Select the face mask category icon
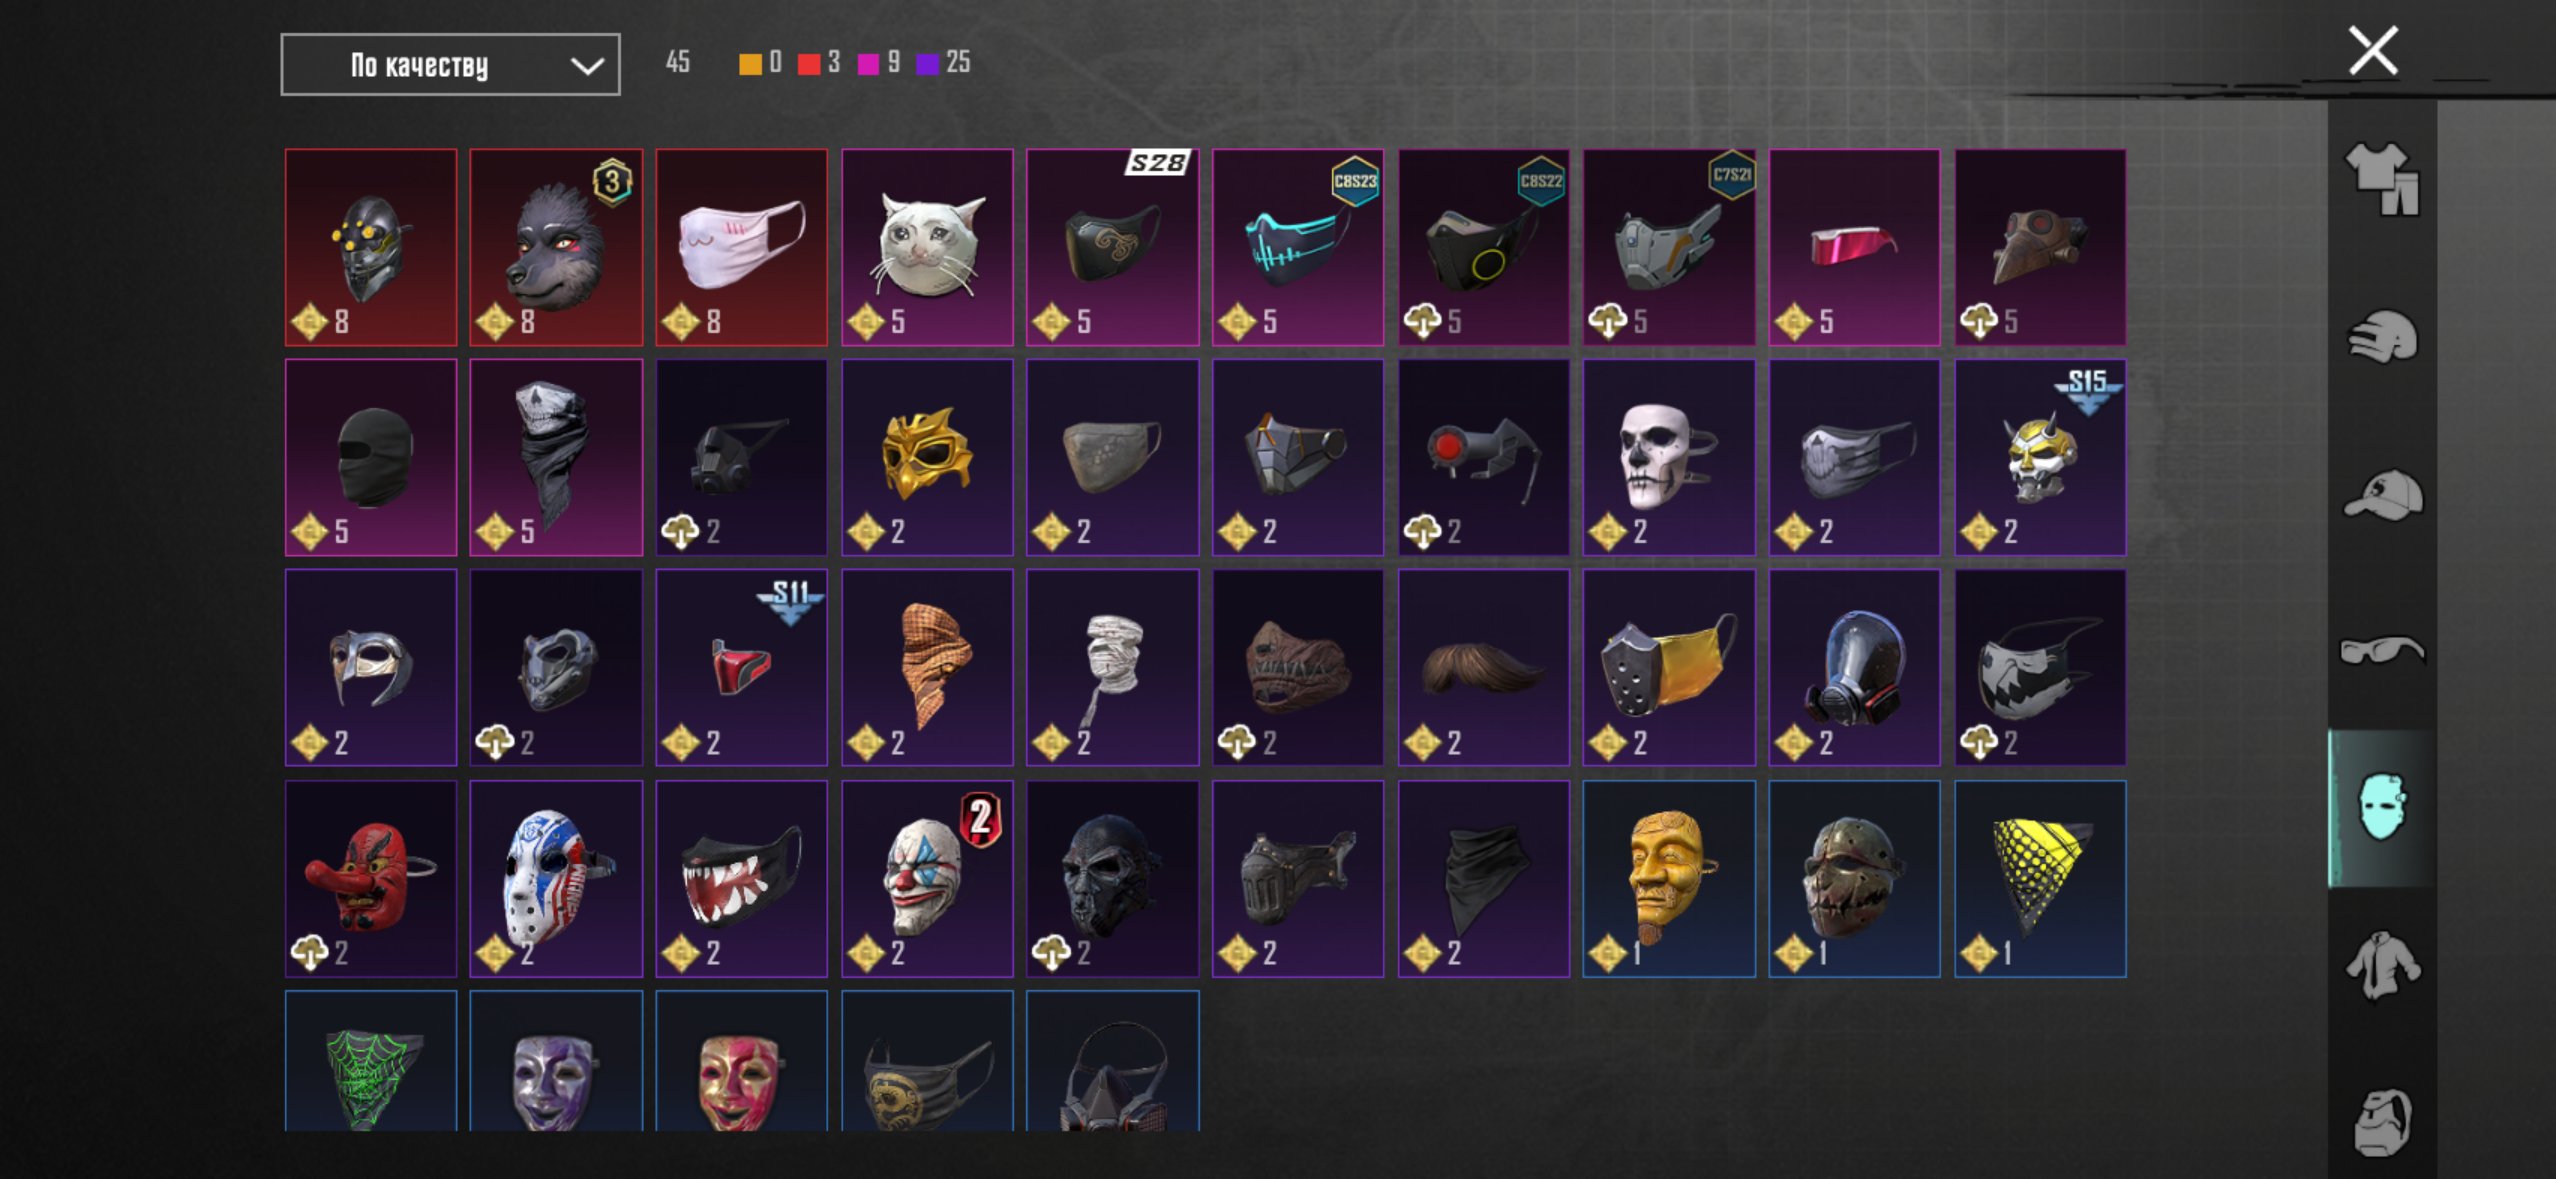Image resolution: width=2556 pixels, height=1179 pixels. point(2383,808)
